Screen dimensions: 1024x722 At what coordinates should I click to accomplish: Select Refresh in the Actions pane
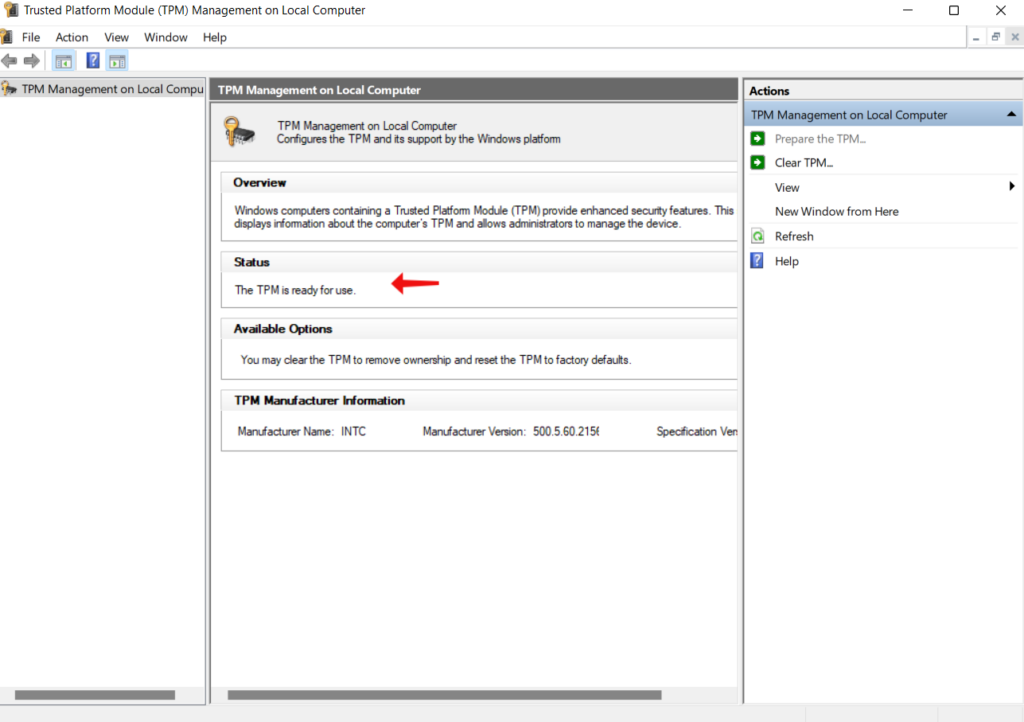795,235
